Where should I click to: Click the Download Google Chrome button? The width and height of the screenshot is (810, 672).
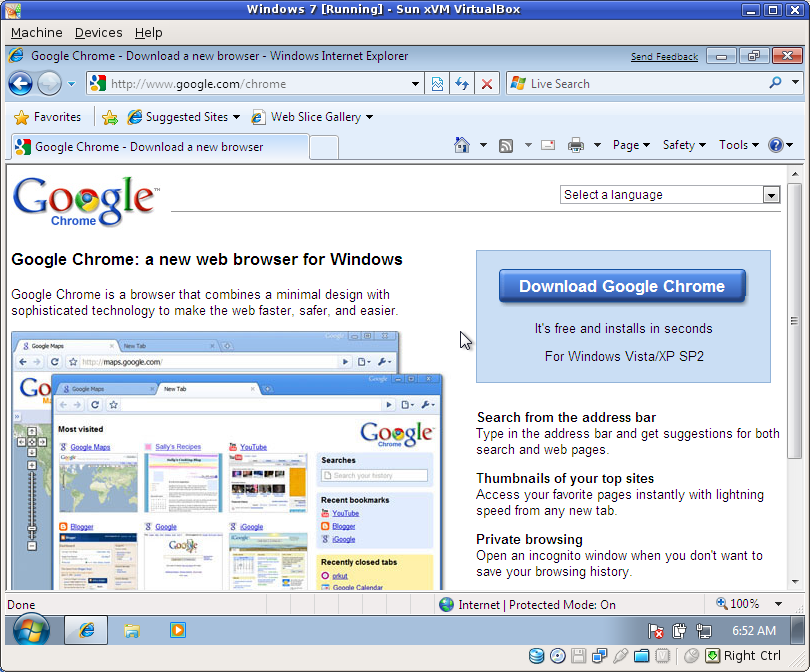(622, 286)
